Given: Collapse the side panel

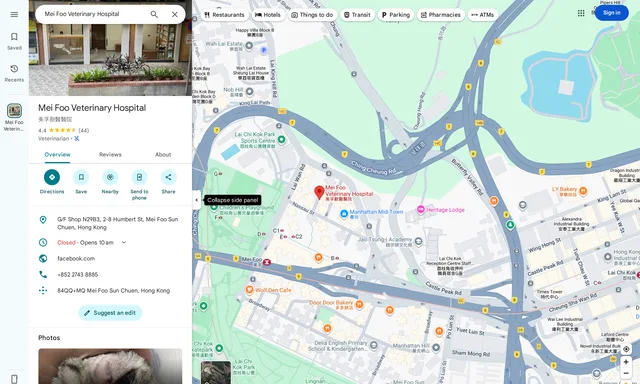Looking at the screenshot, I should point(196,200).
